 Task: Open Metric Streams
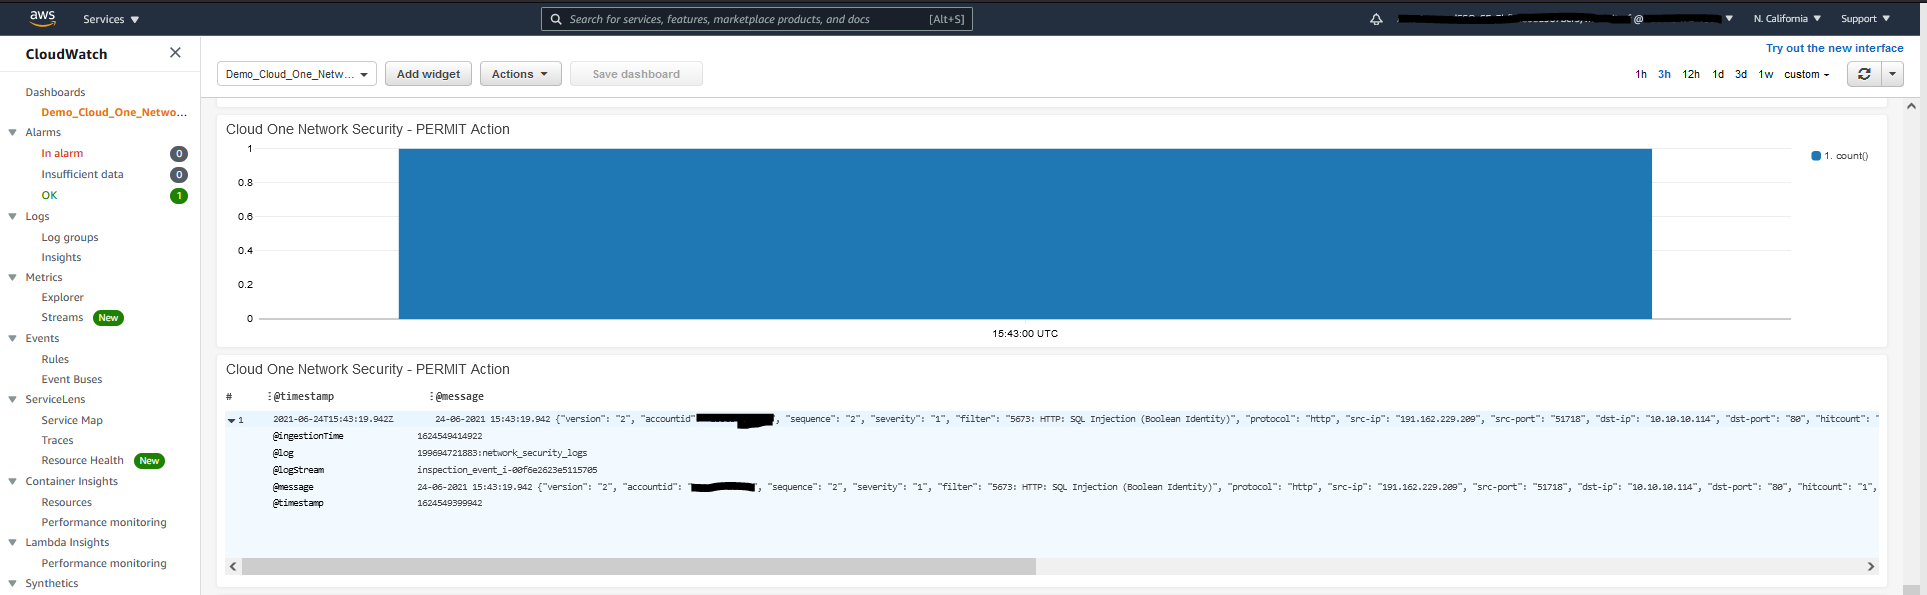pos(62,317)
